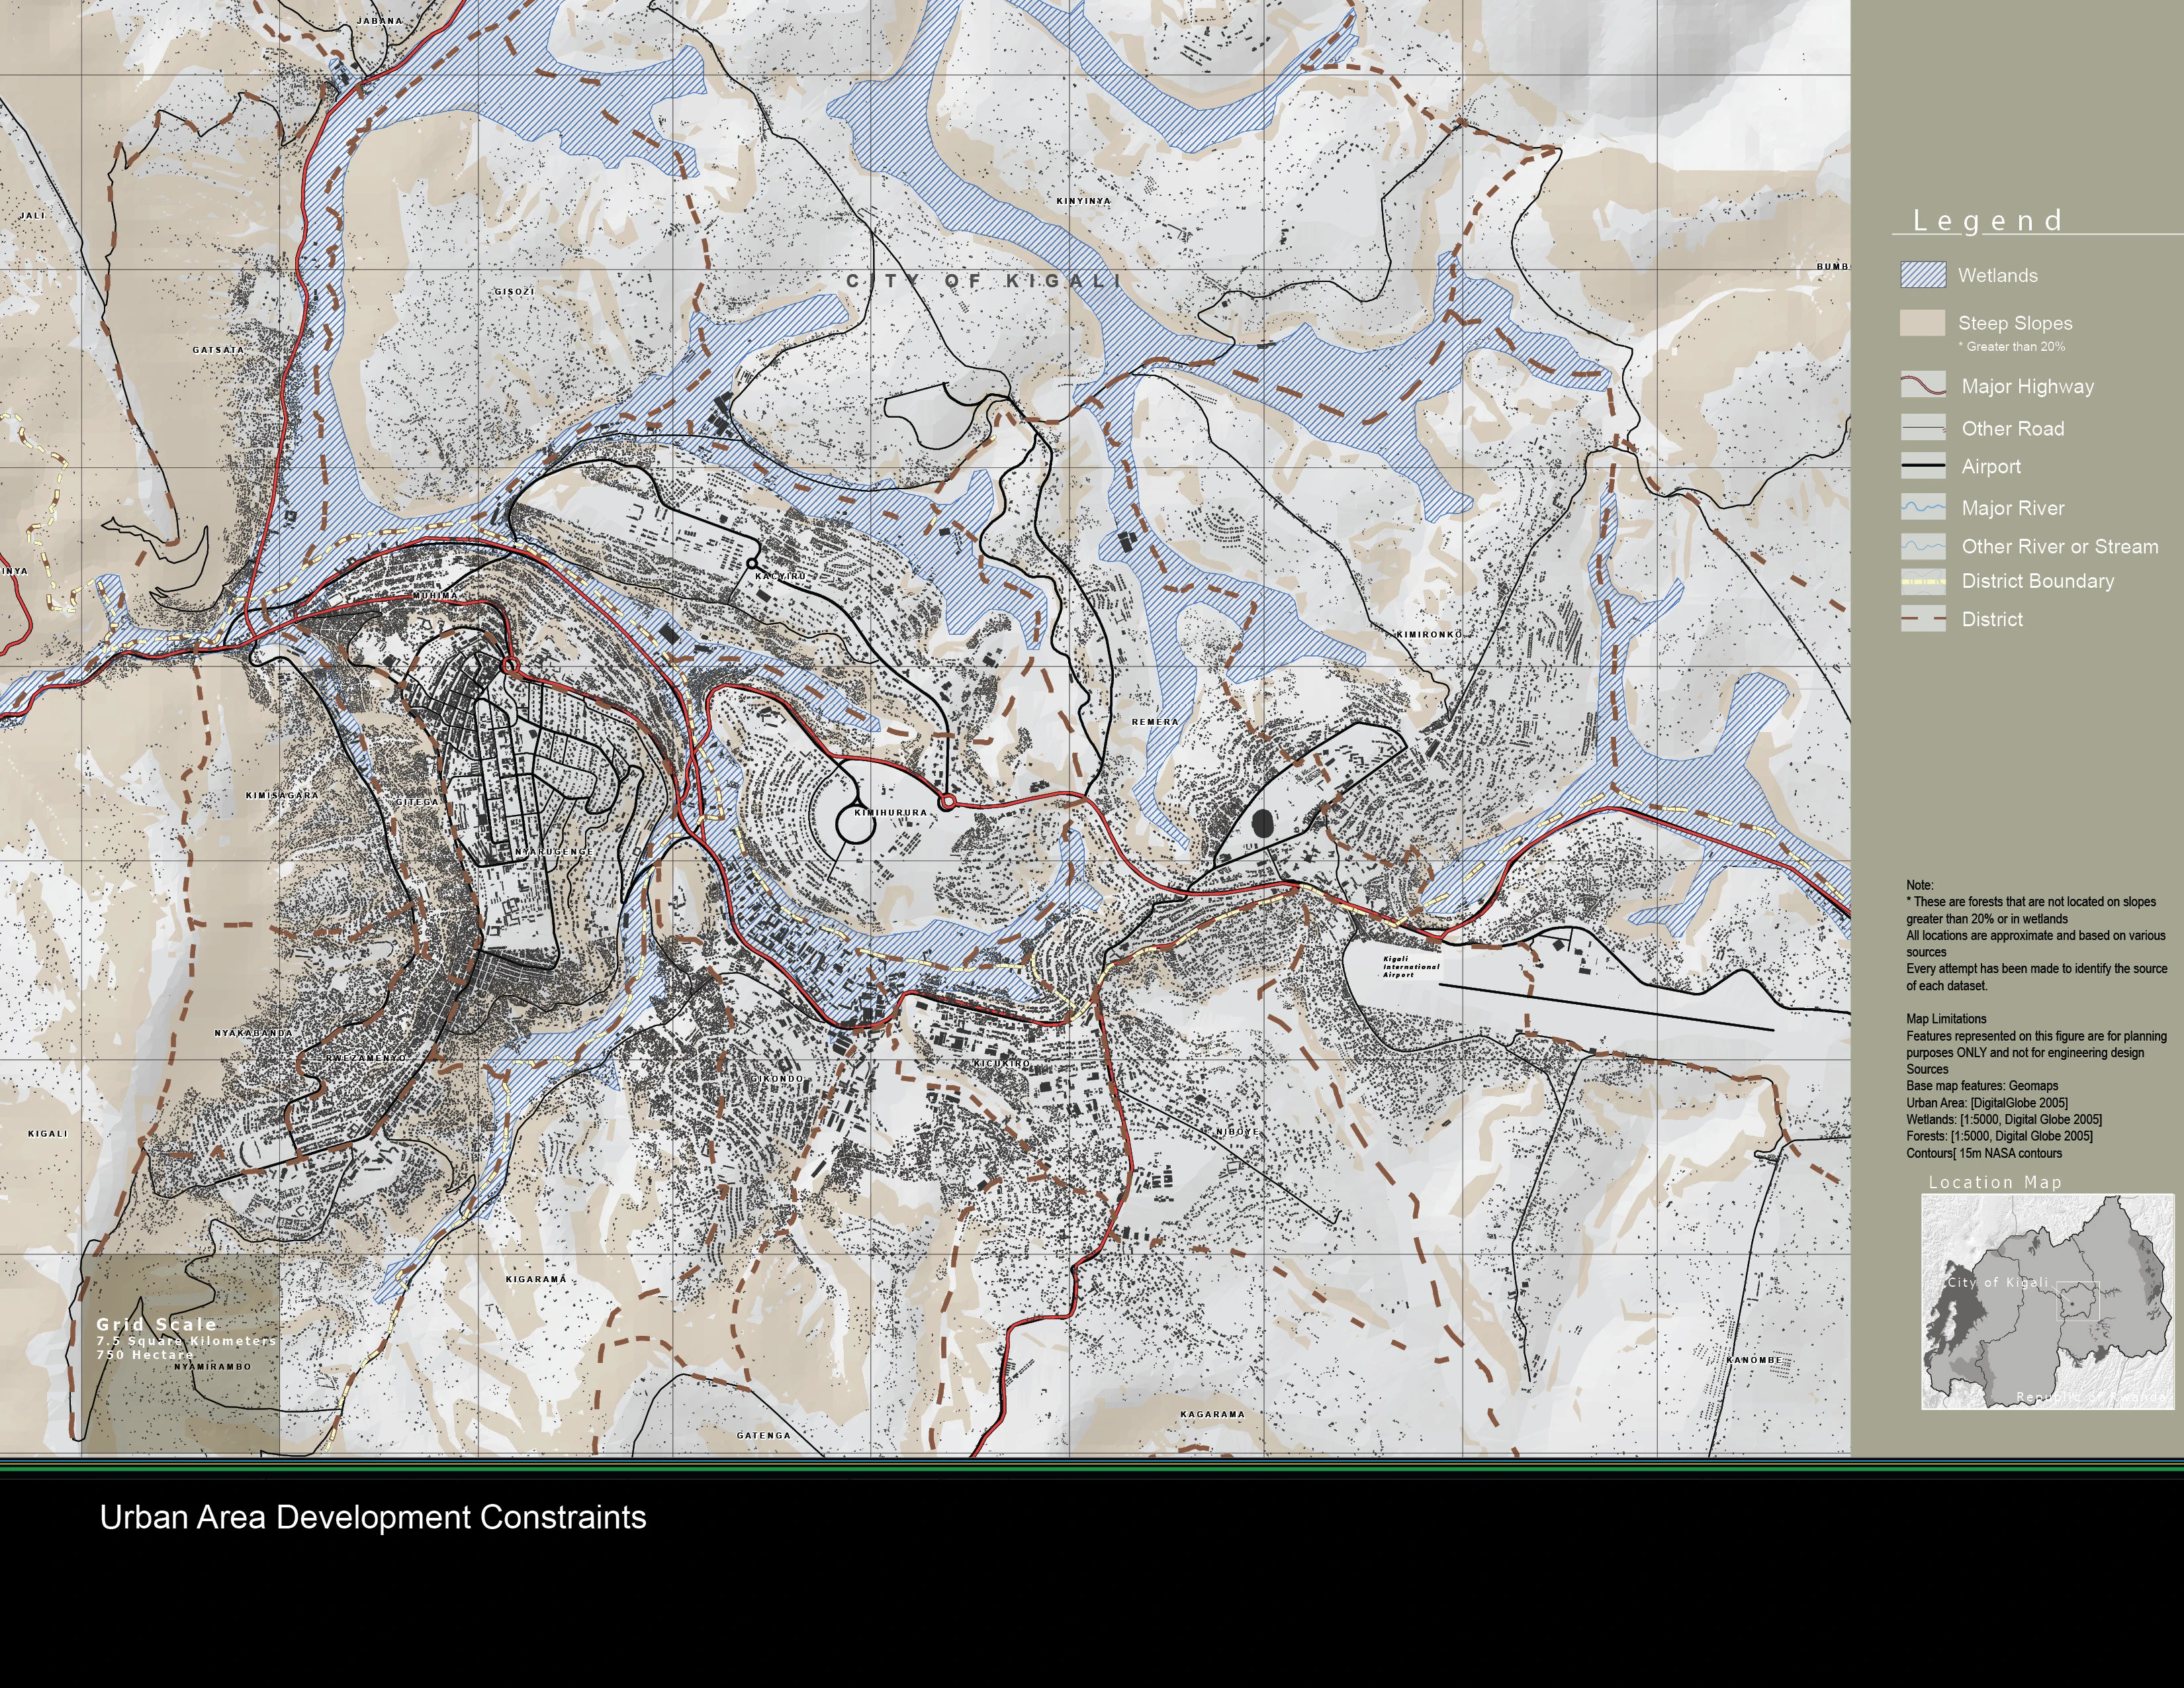Screen dimensions: 2184x1688
Task: Click the dashed brown District legend symbol
Action: [1923, 619]
